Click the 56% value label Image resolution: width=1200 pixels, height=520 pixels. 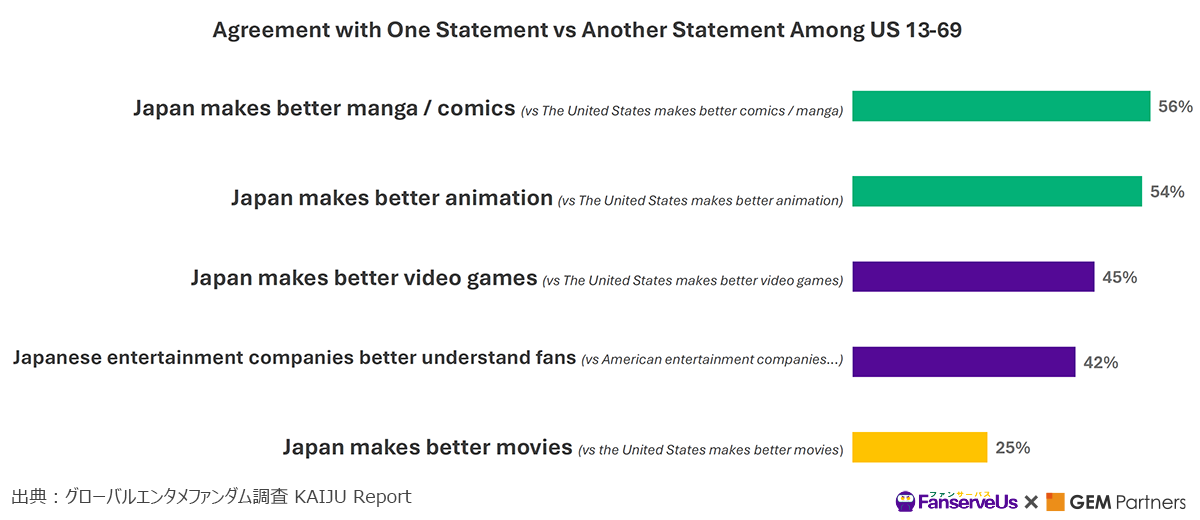1176,106
